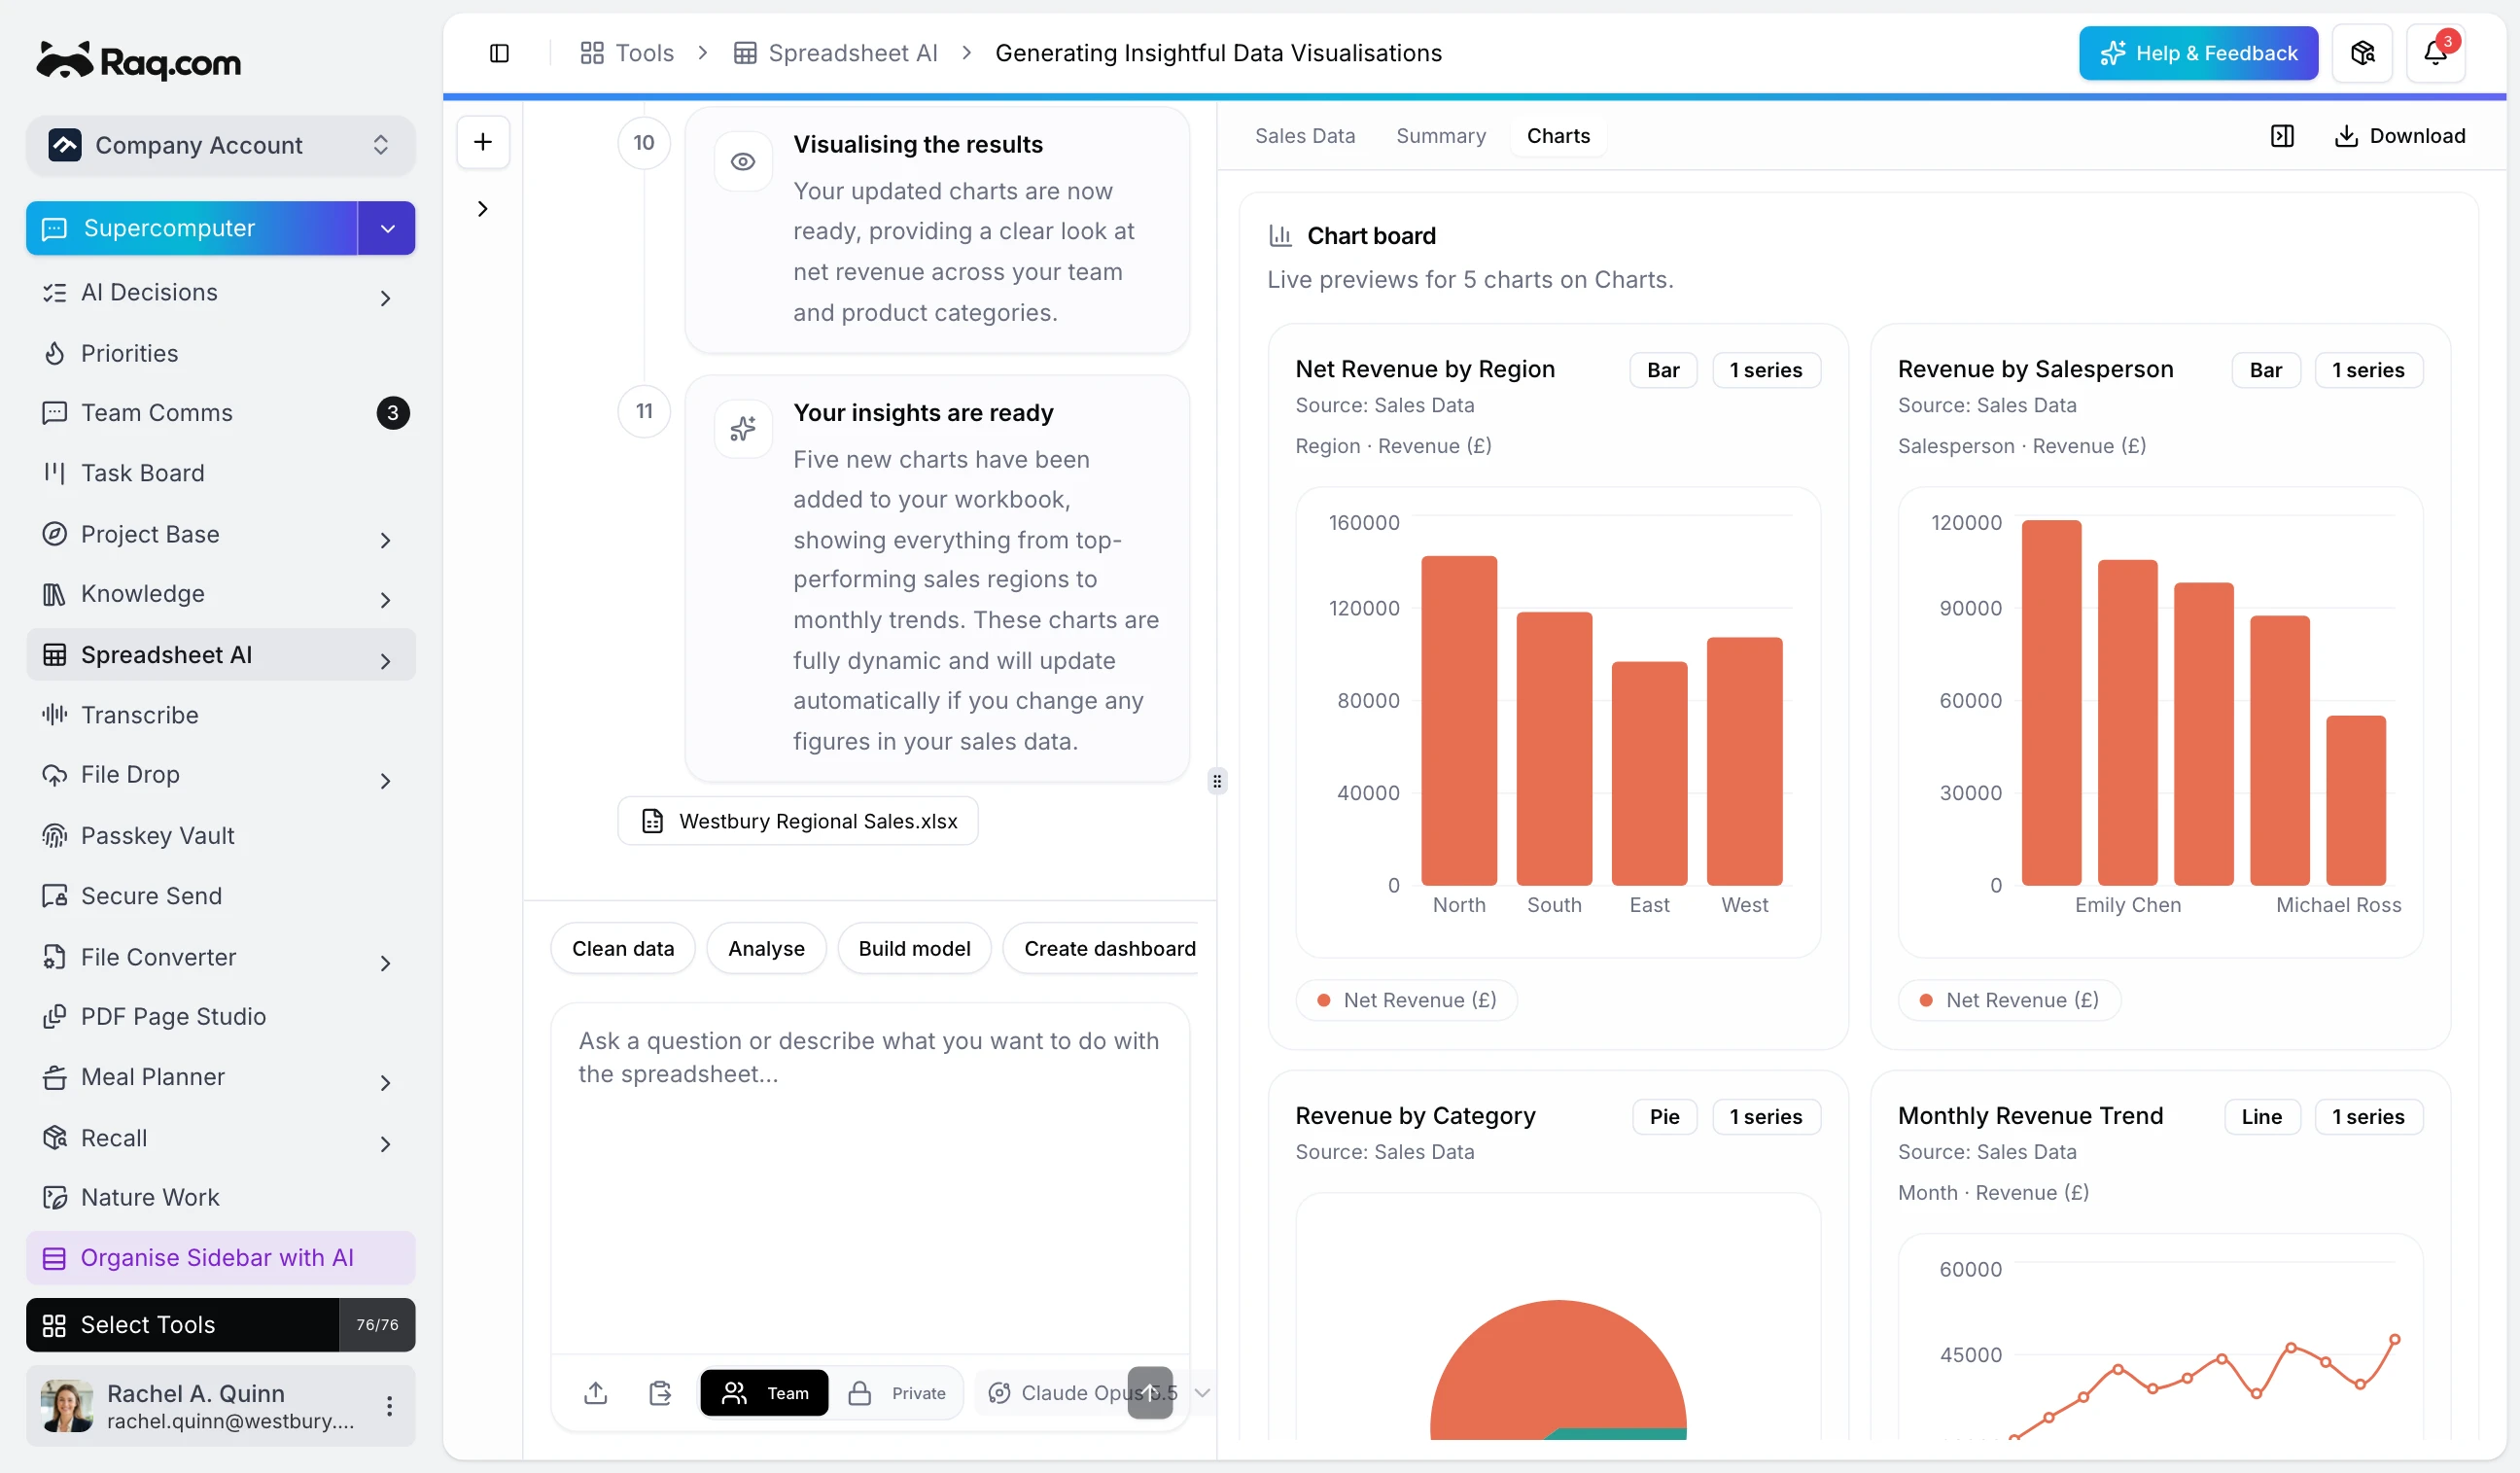The image size is (2520, 1473).
Task: Expand Spreadsheet AI submenu chevron
Action: tap(385, 661)
